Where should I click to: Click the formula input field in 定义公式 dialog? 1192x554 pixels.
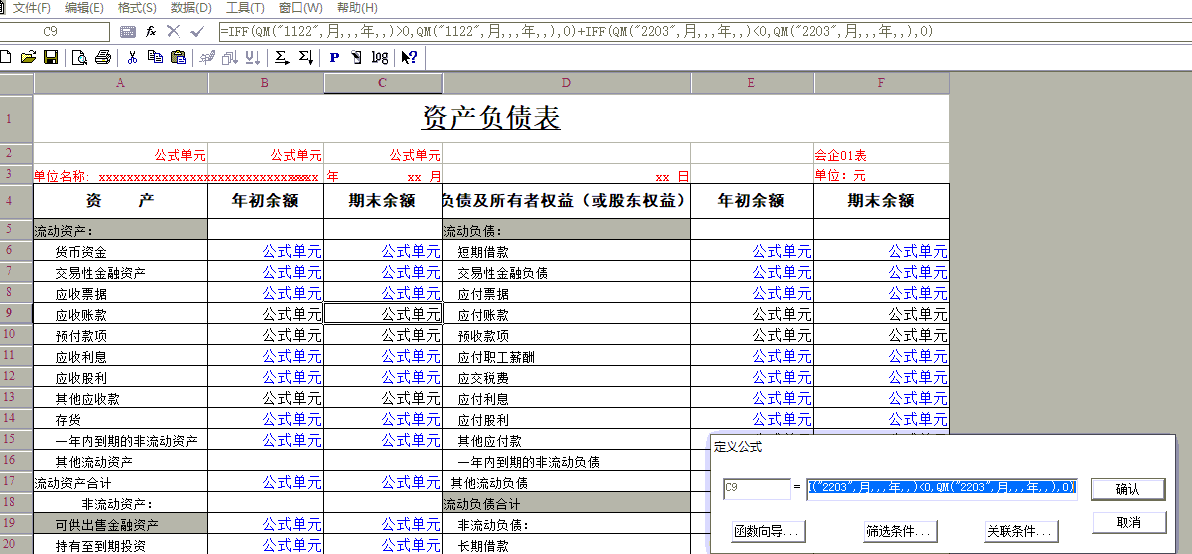coord(942,489)
